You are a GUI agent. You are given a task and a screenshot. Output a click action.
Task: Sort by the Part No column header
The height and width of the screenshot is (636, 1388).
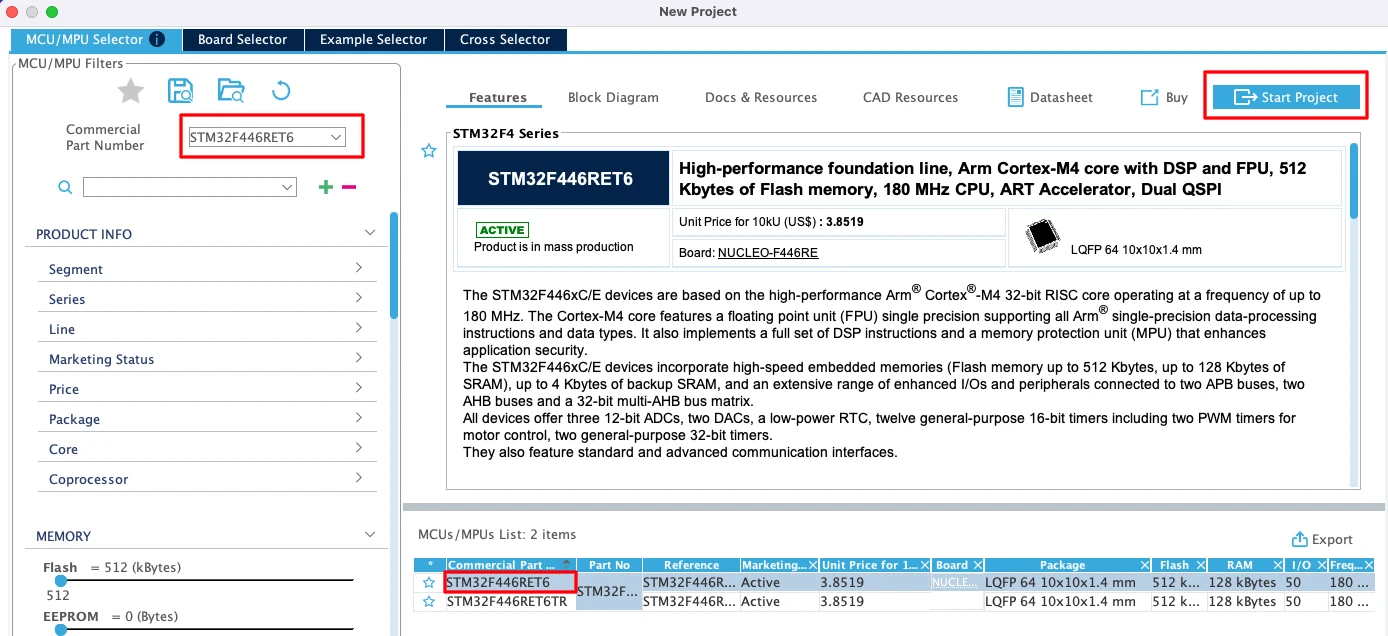coord(609,565)
